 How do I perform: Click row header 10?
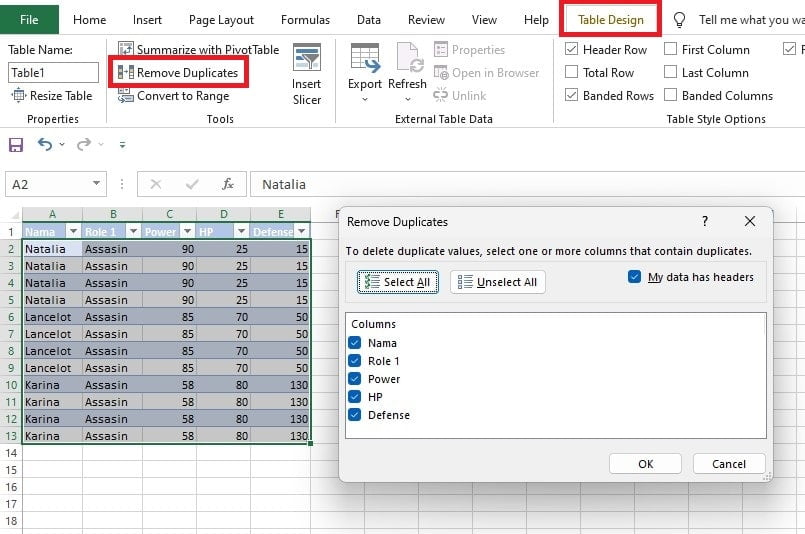click(11, 385)
